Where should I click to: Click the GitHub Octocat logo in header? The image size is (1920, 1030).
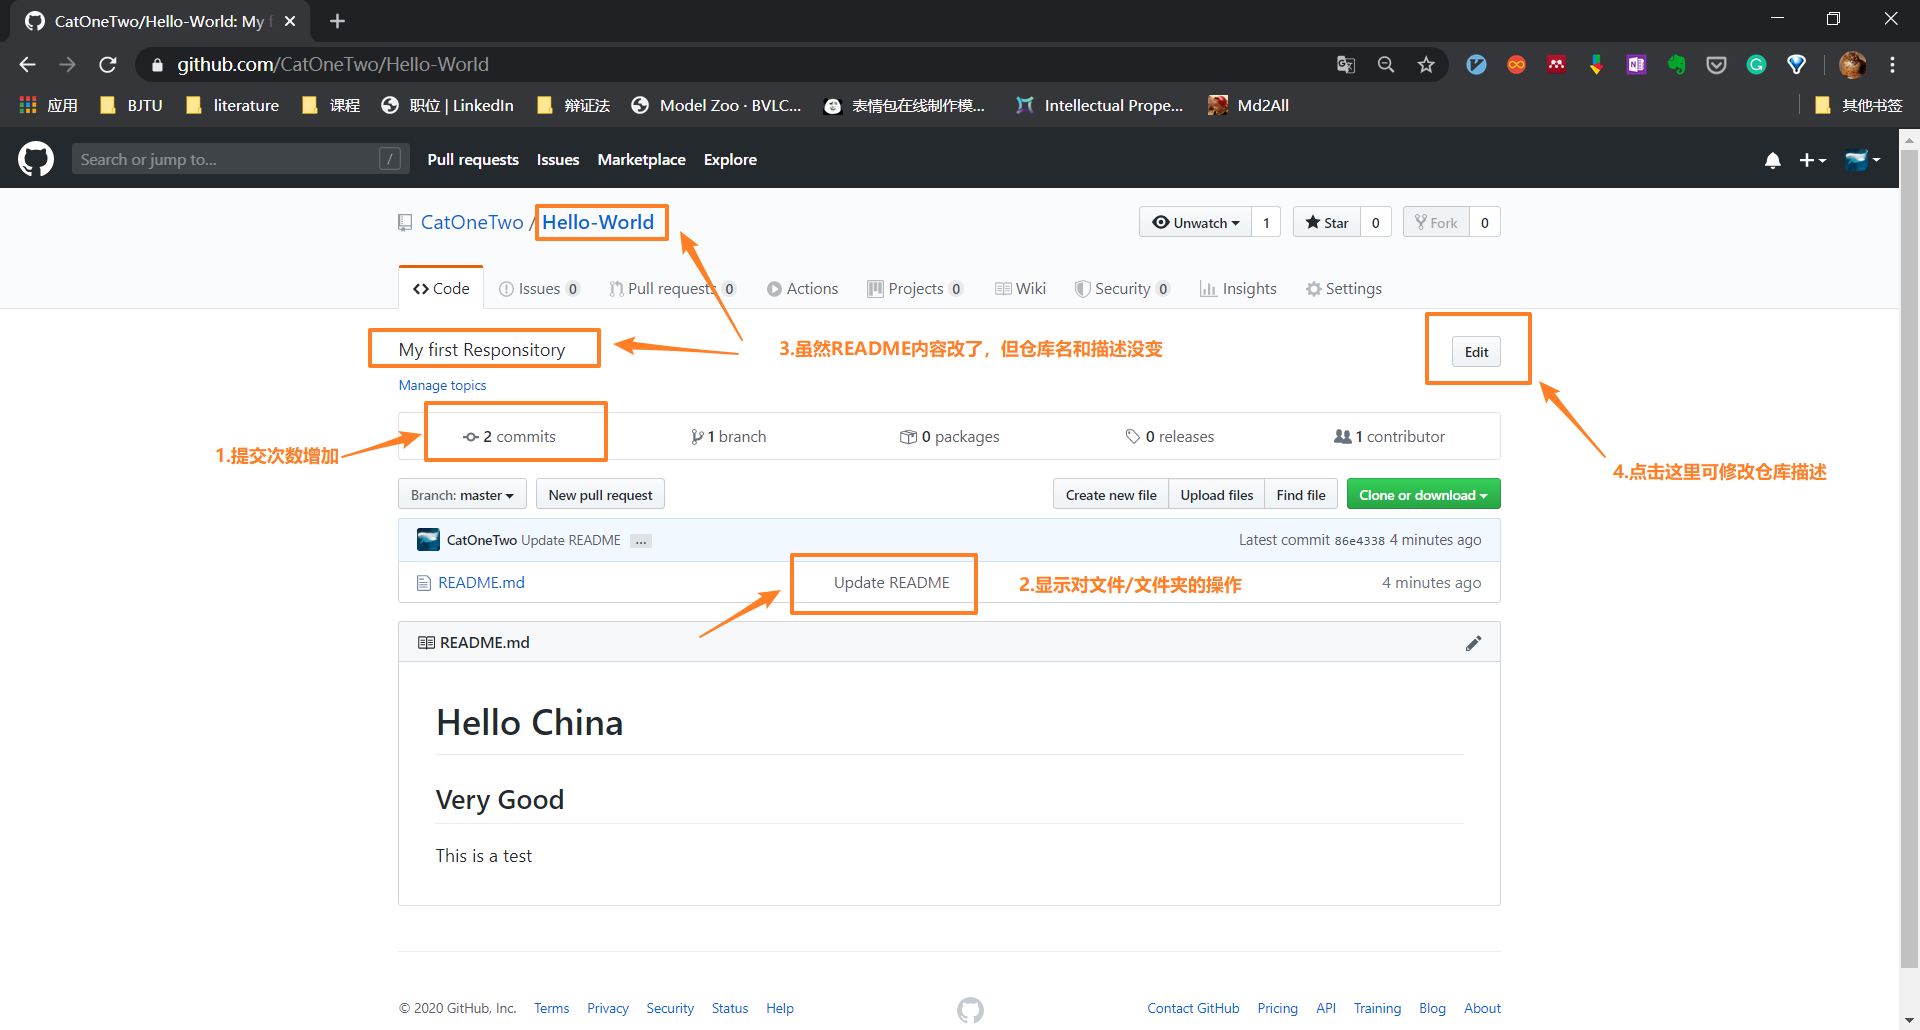tap(36, 159)
